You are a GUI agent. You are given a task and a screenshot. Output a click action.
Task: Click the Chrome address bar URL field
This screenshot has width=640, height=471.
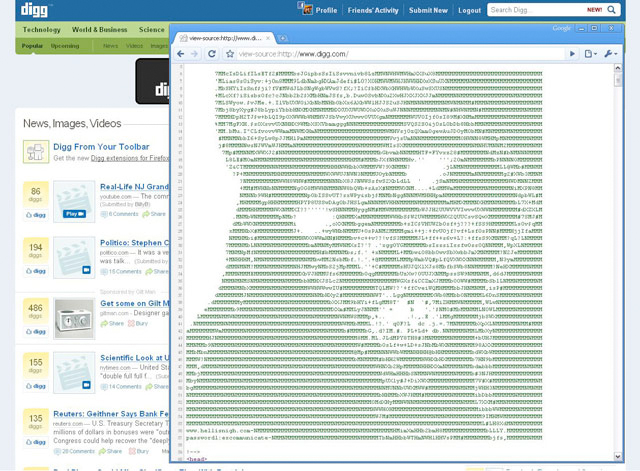click(400, 54)
